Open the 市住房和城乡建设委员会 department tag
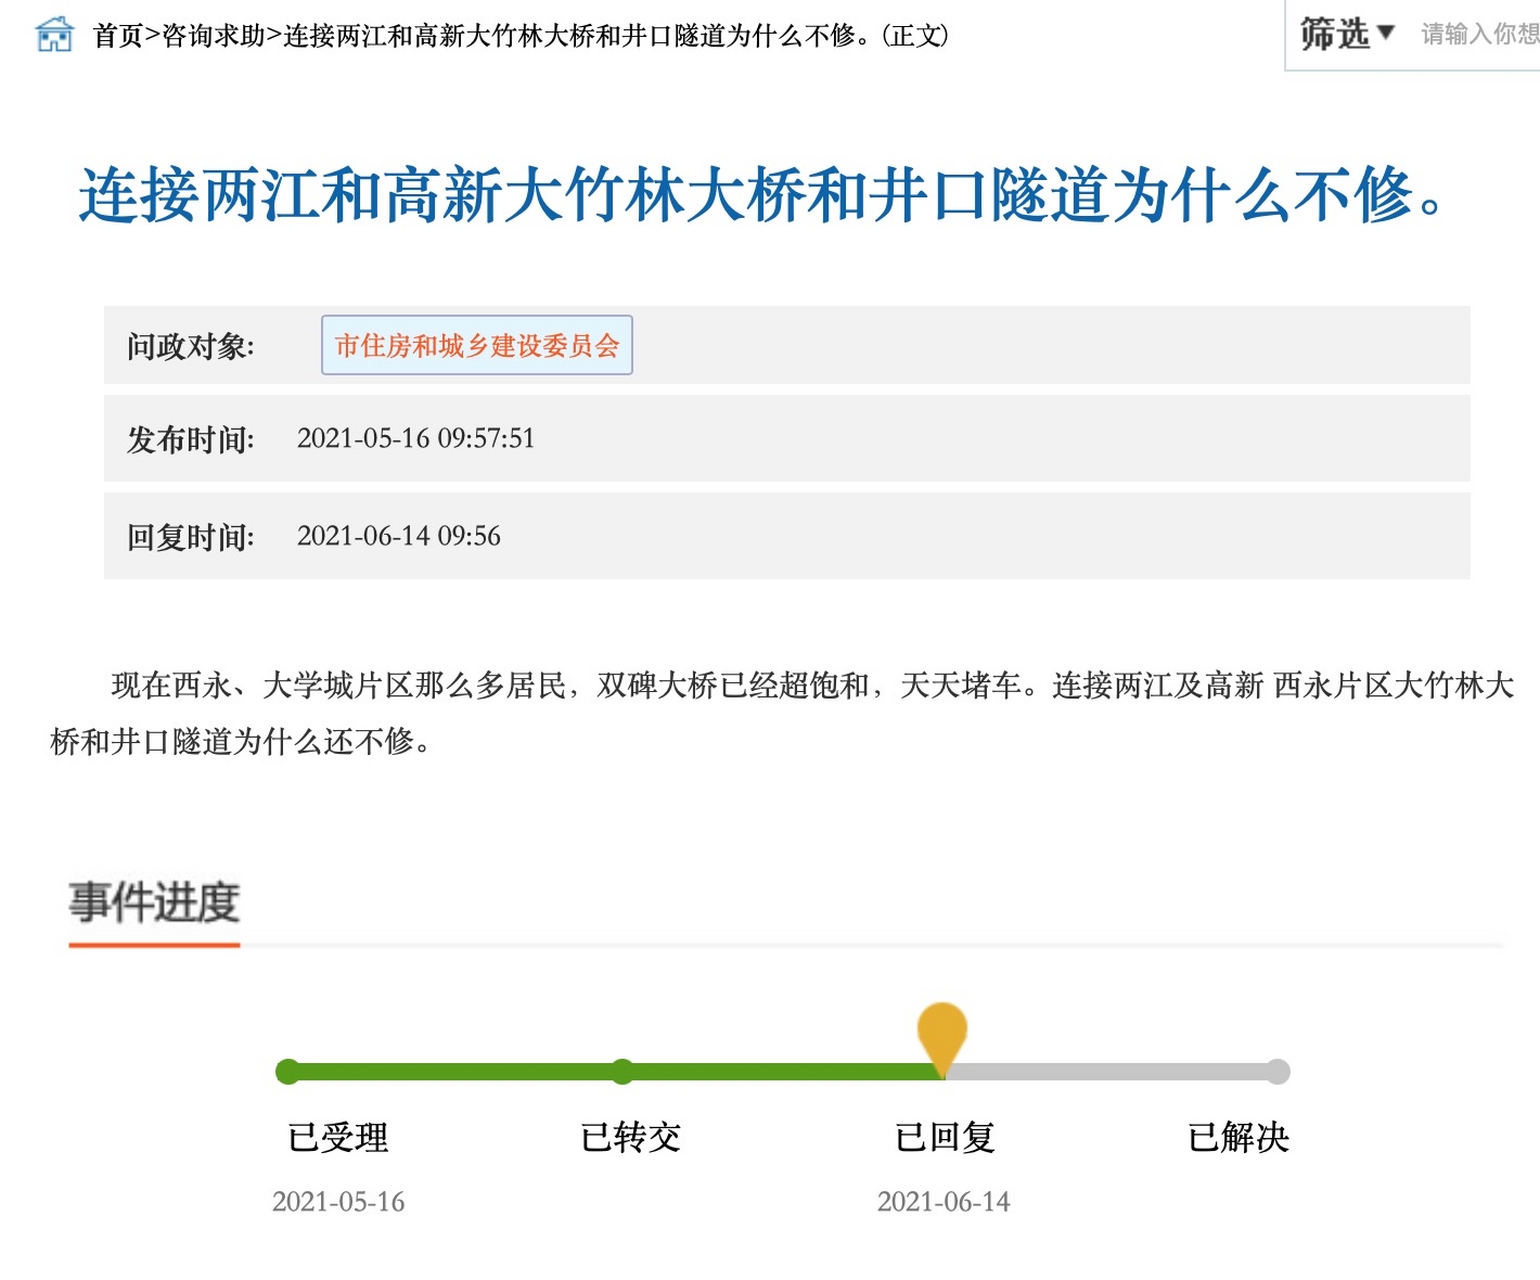Screen dimensions: 1540x1280 pos(477,345)
